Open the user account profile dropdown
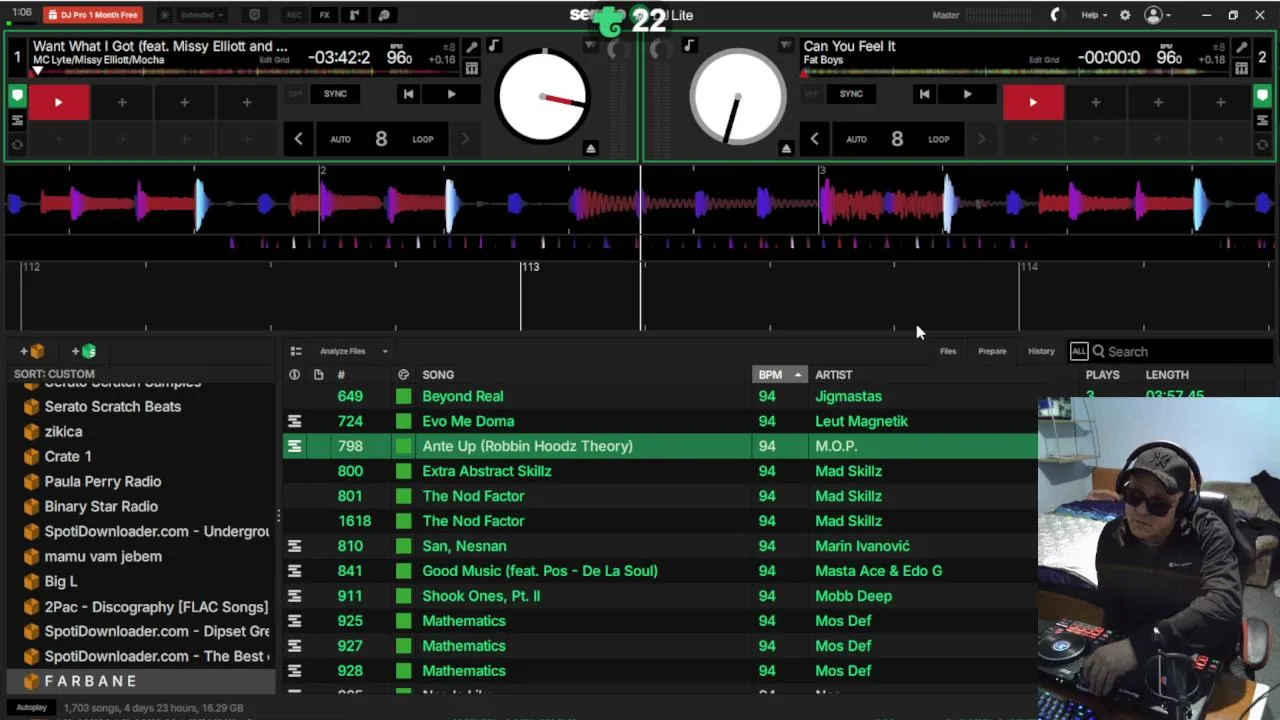Viewport: 1280px width, 720px height. click(1157, 15)
